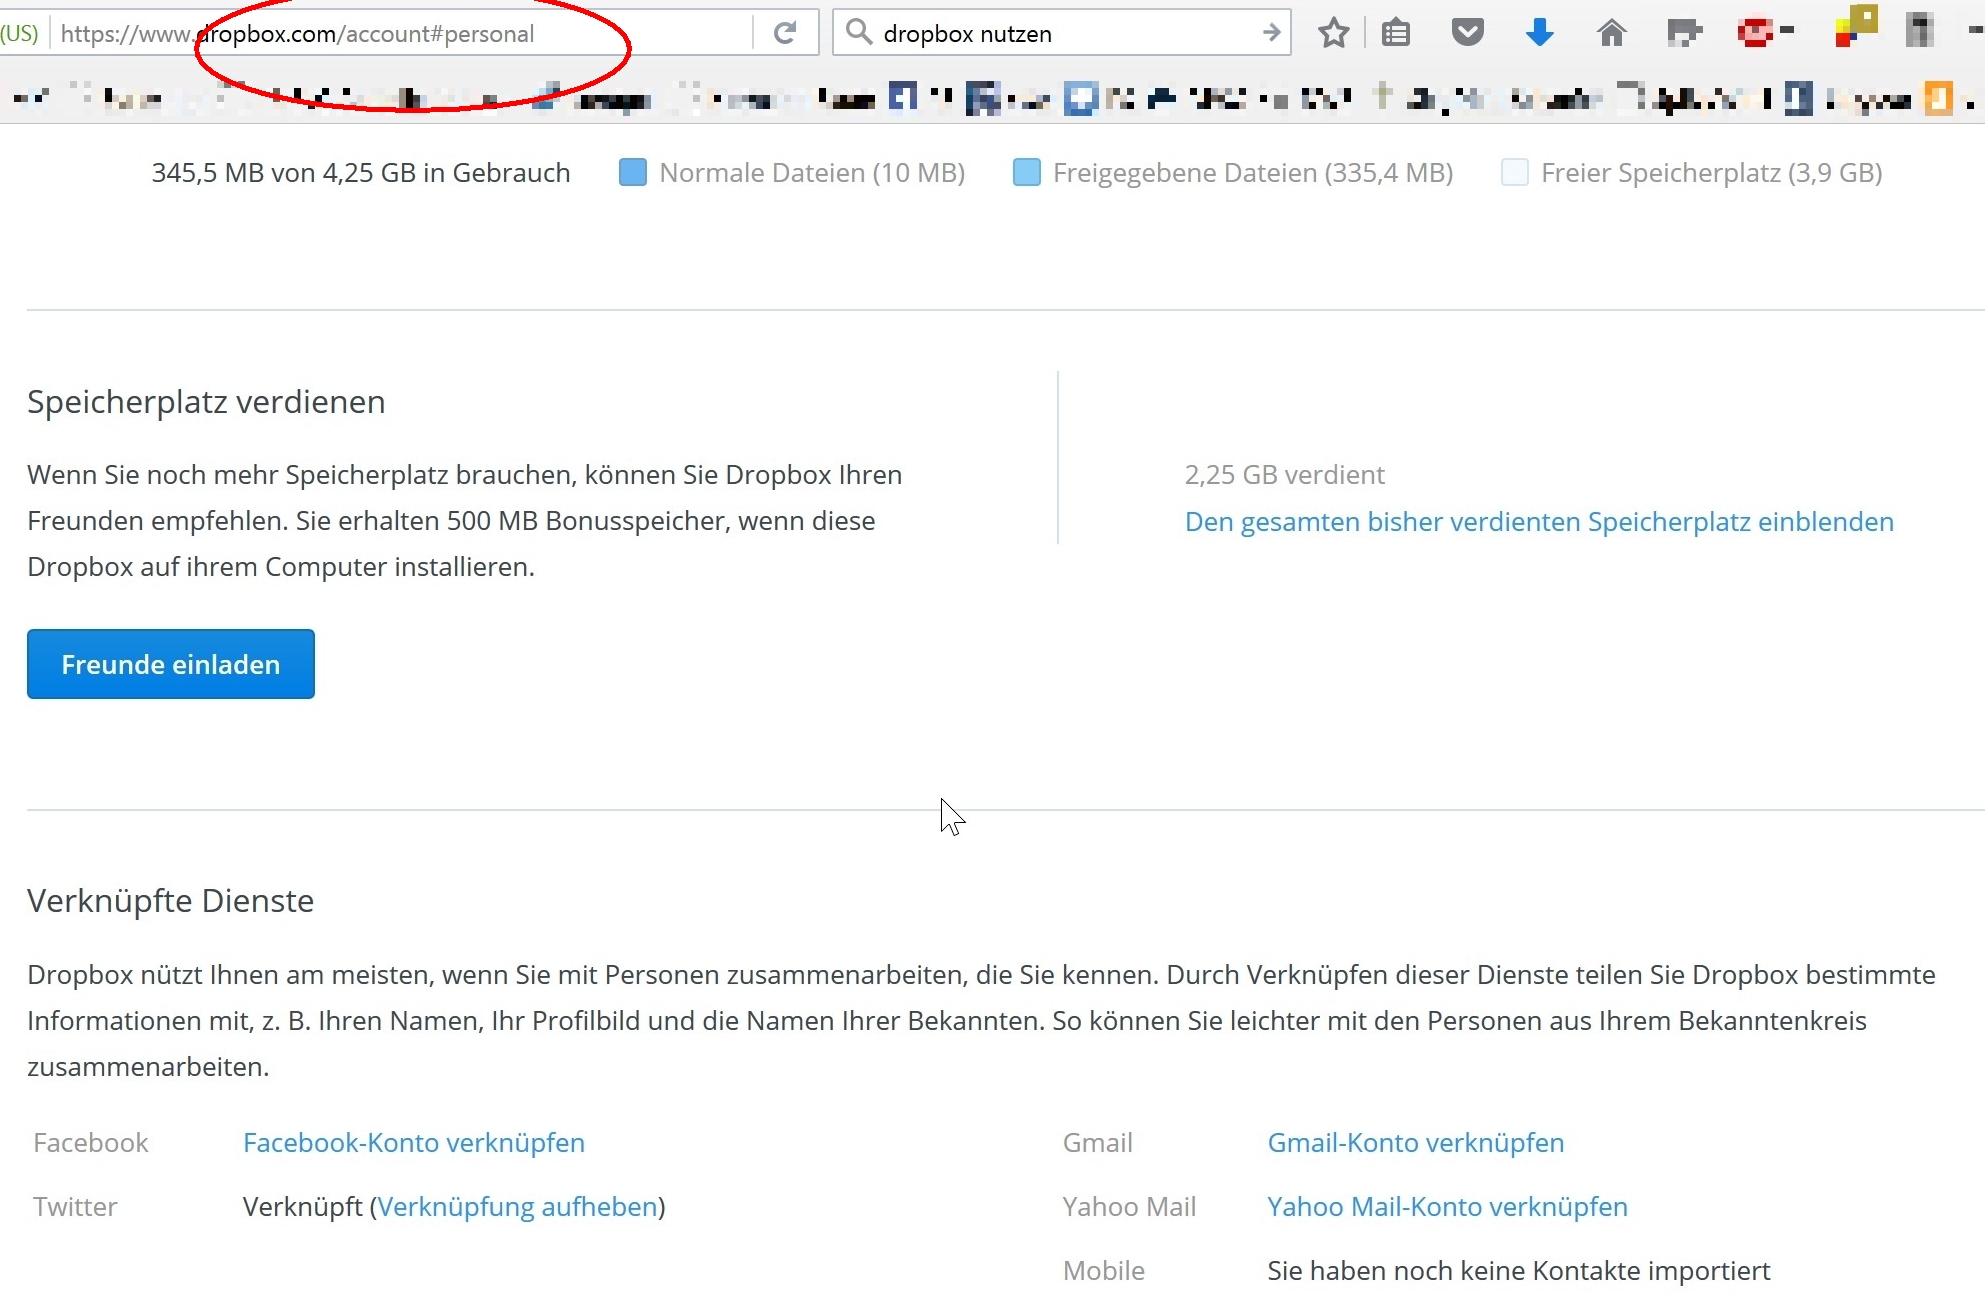Screen dimensions: 1985x1293
Task: Connect a Yahoo Mail account
Action: (x=1446, y=1207)
